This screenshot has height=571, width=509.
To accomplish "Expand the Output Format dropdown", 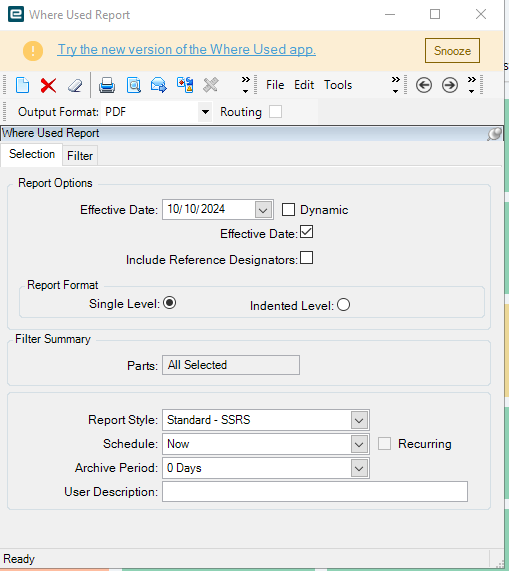I will 205,112.
